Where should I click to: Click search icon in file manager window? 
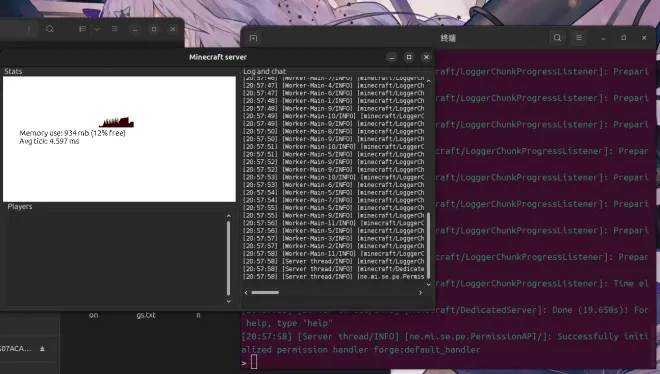click(x=50, y=29)
